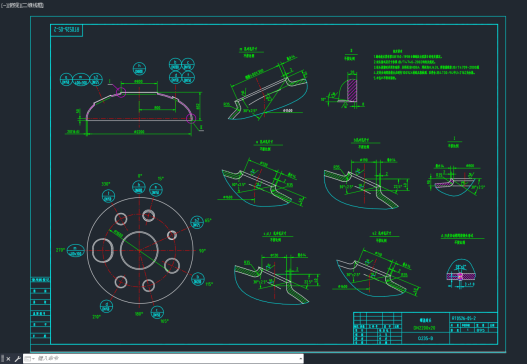Open command line customization wrench
Viewport: 527px width, 364px height.
[17, 359]
